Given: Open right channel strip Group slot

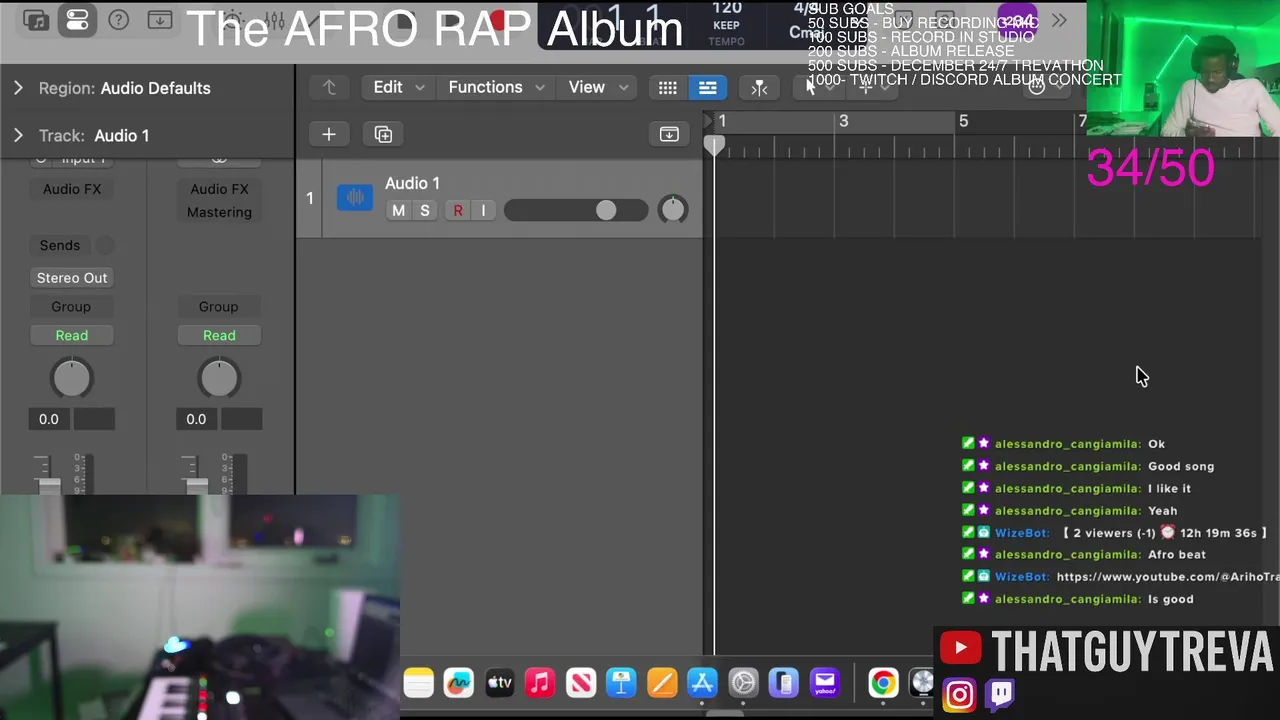Looking at the screenshot, I should pyautogui.click(x=218, y=307).
